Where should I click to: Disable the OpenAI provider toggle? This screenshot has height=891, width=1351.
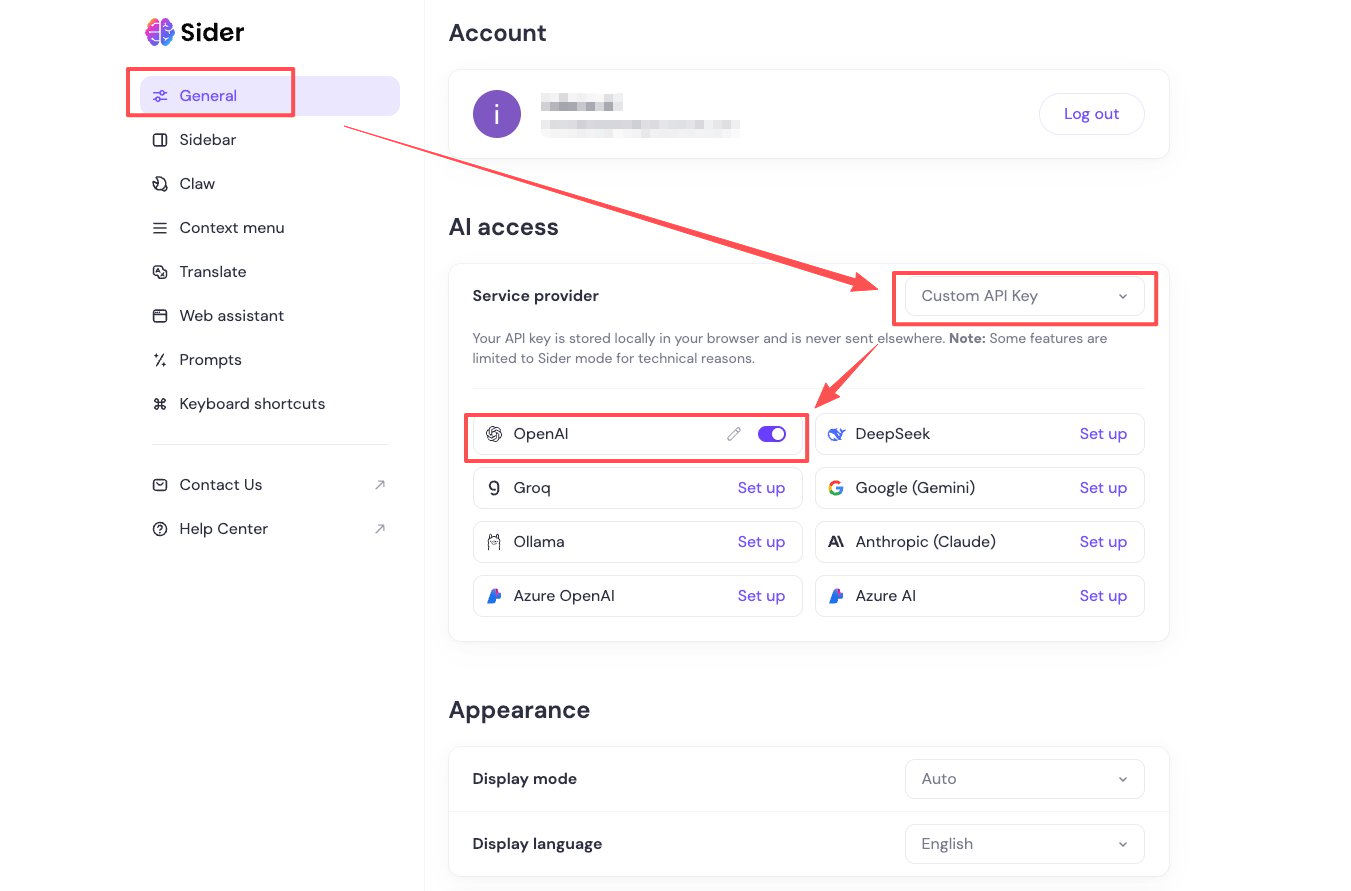pyautogui.click(x=772, y=434)
